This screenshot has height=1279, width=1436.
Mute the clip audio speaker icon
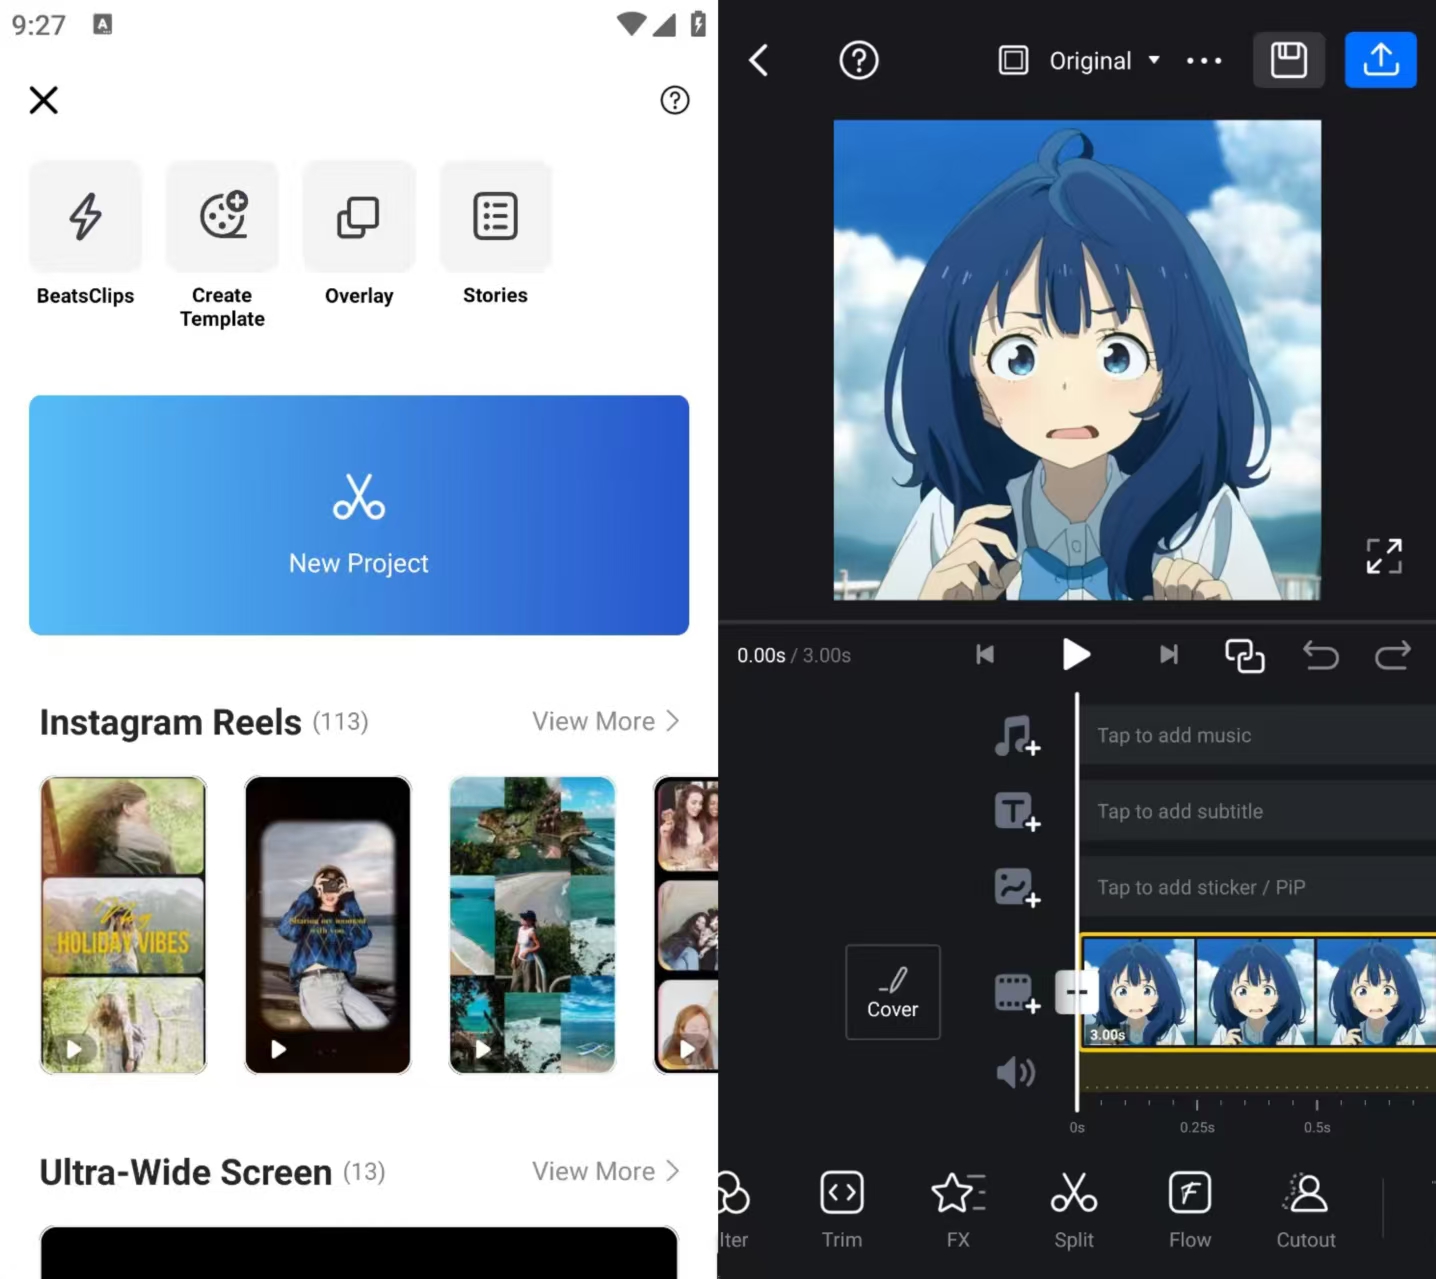point(1015,1073)
